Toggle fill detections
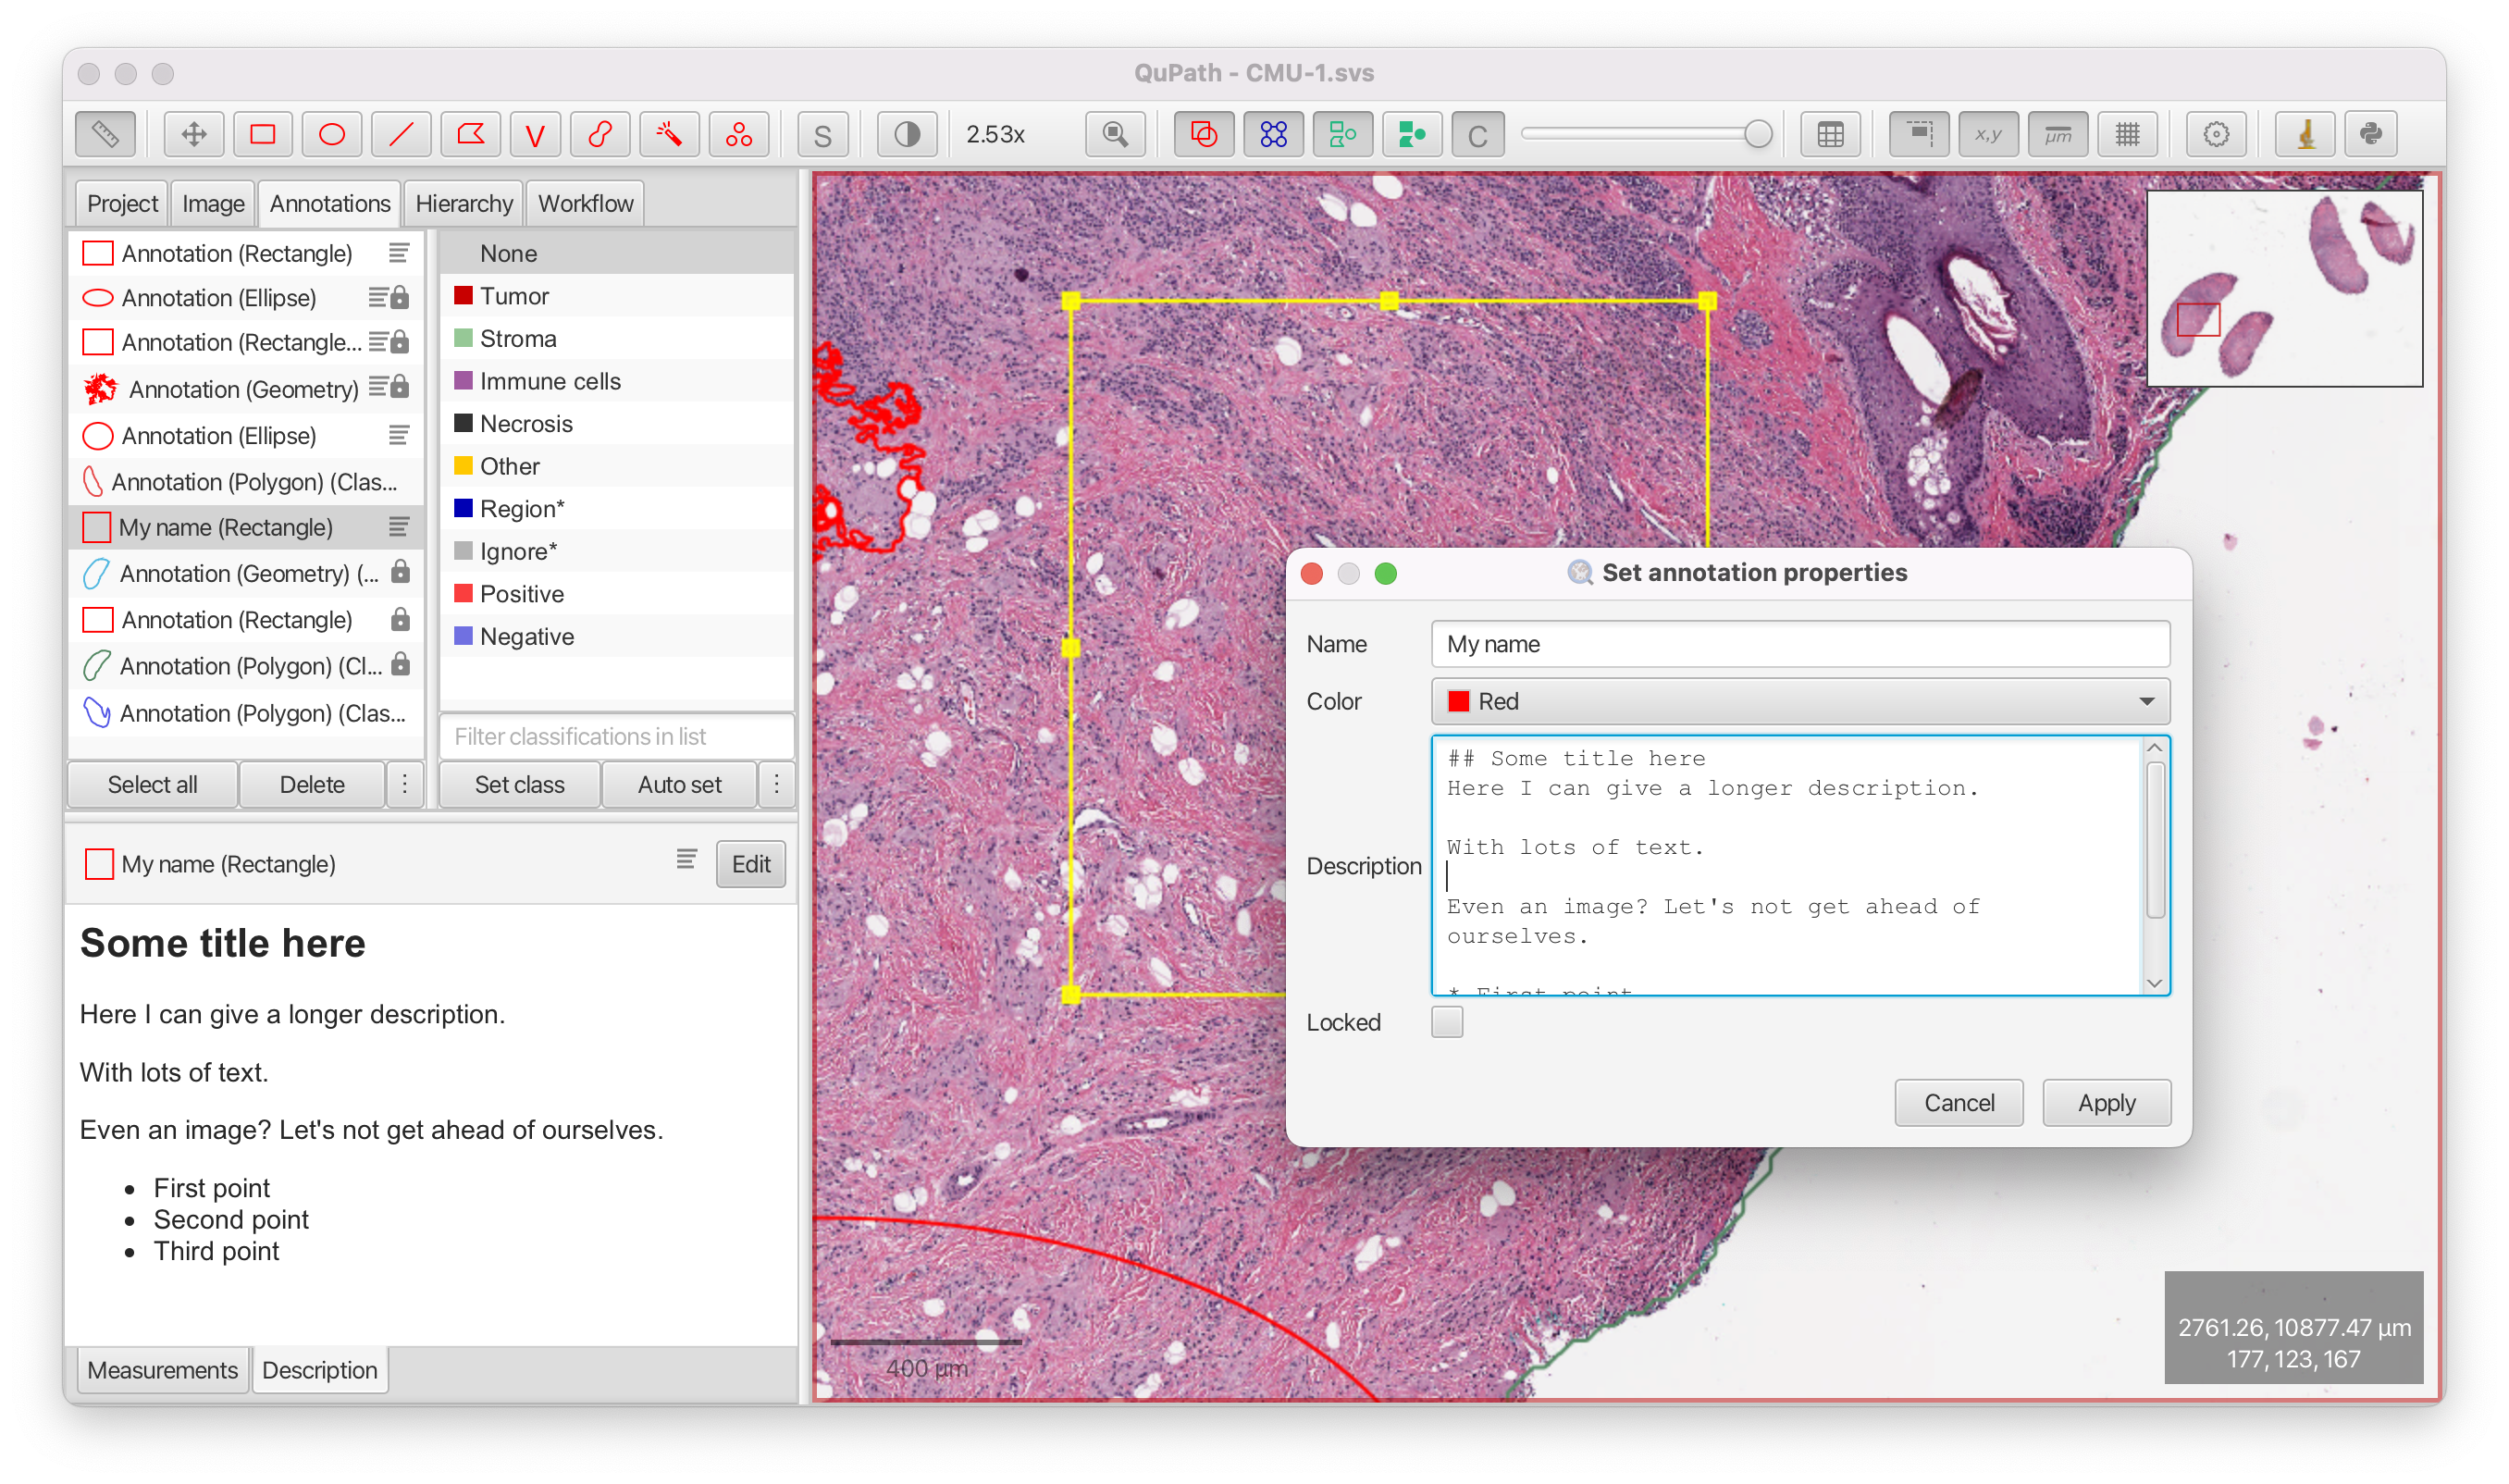This screenshot has height=1484, width=2509. pos(1411,134)
